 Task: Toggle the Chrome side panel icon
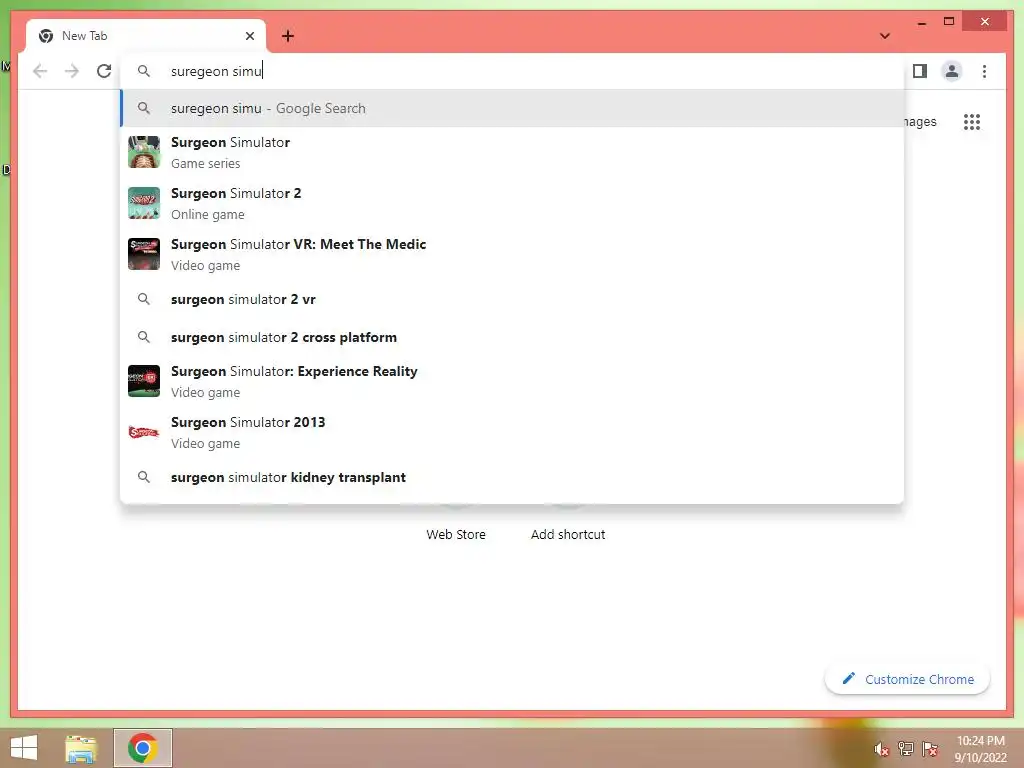tap(920, 71)
